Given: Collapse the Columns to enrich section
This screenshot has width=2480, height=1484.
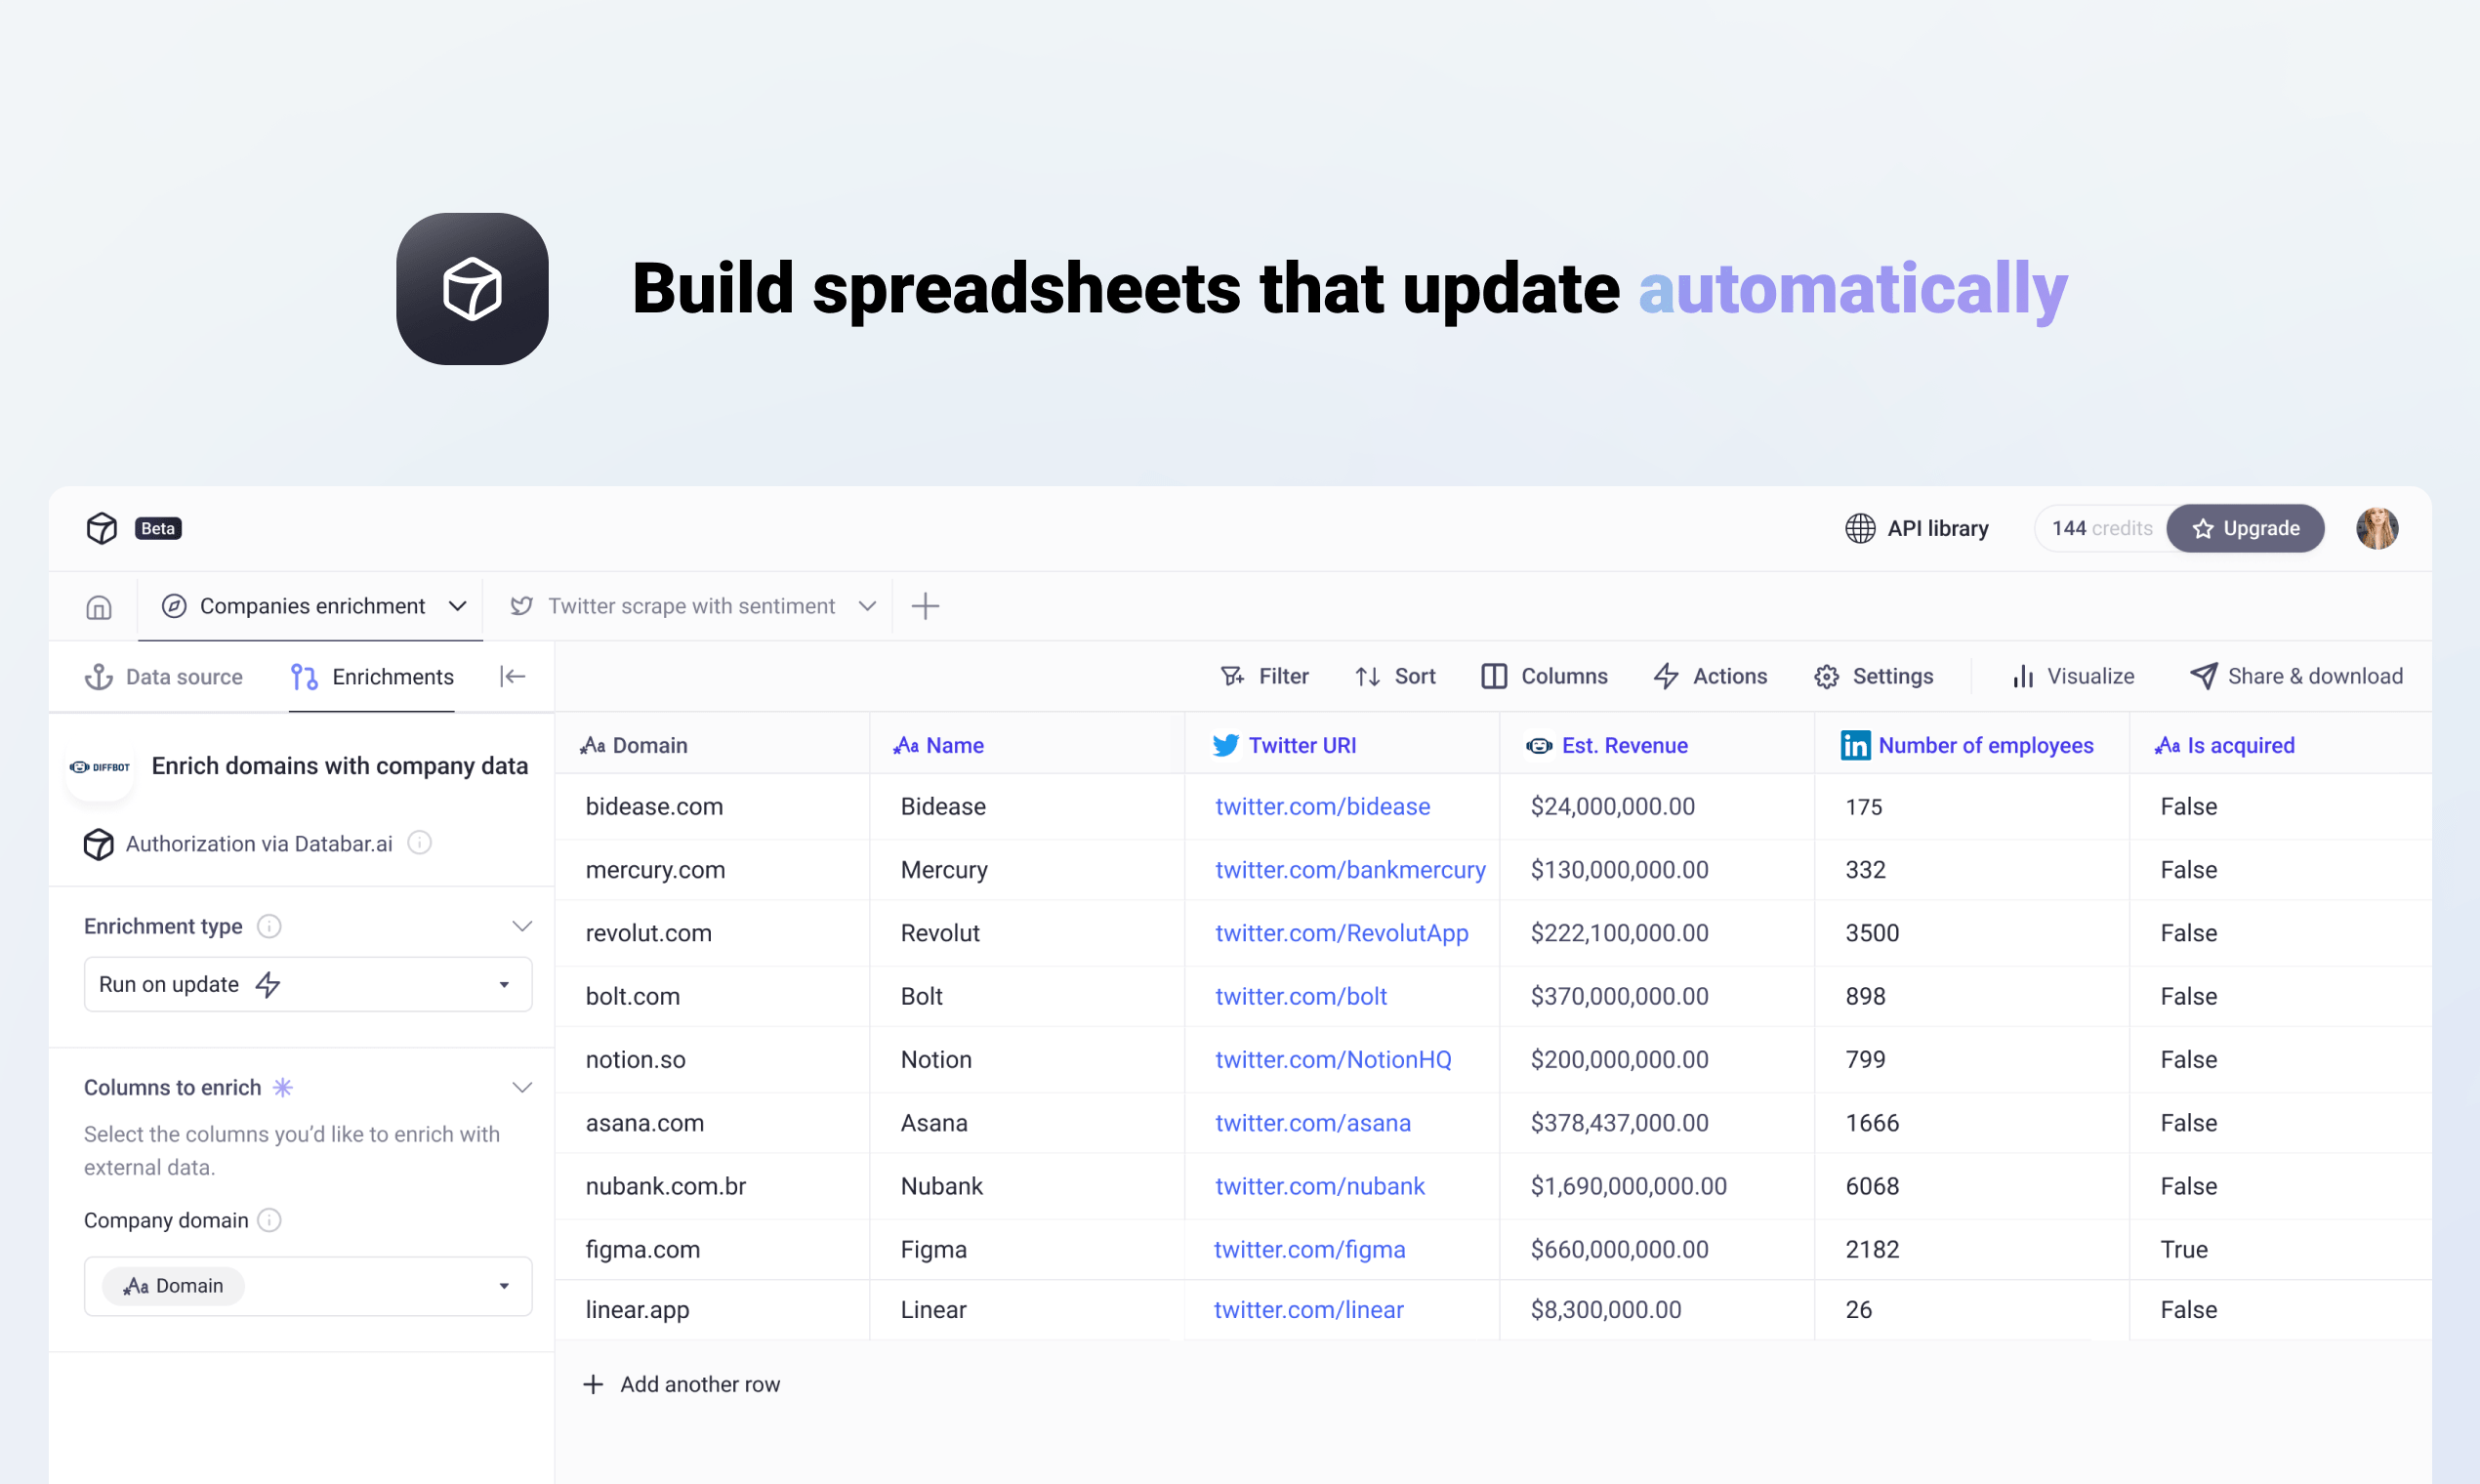Looking at the screenshot, I should (523, 1086).
